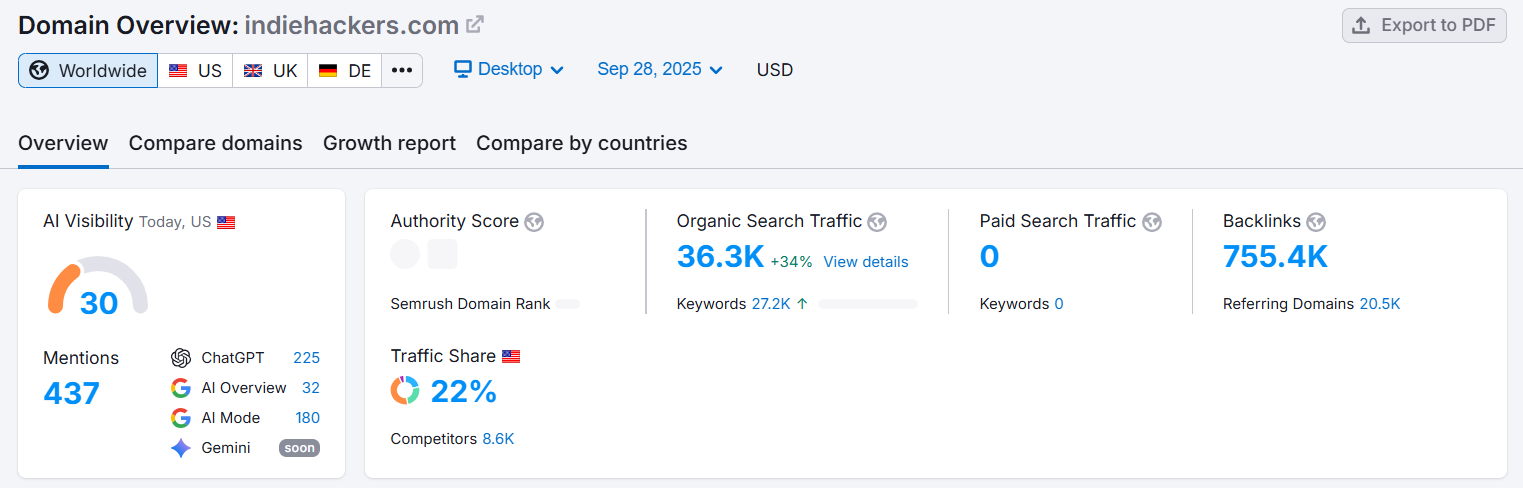This screenshot has width=1523, height=488.
Task: Open Referring Domains count 20.5K
Action: click(x=1380, y=304)
